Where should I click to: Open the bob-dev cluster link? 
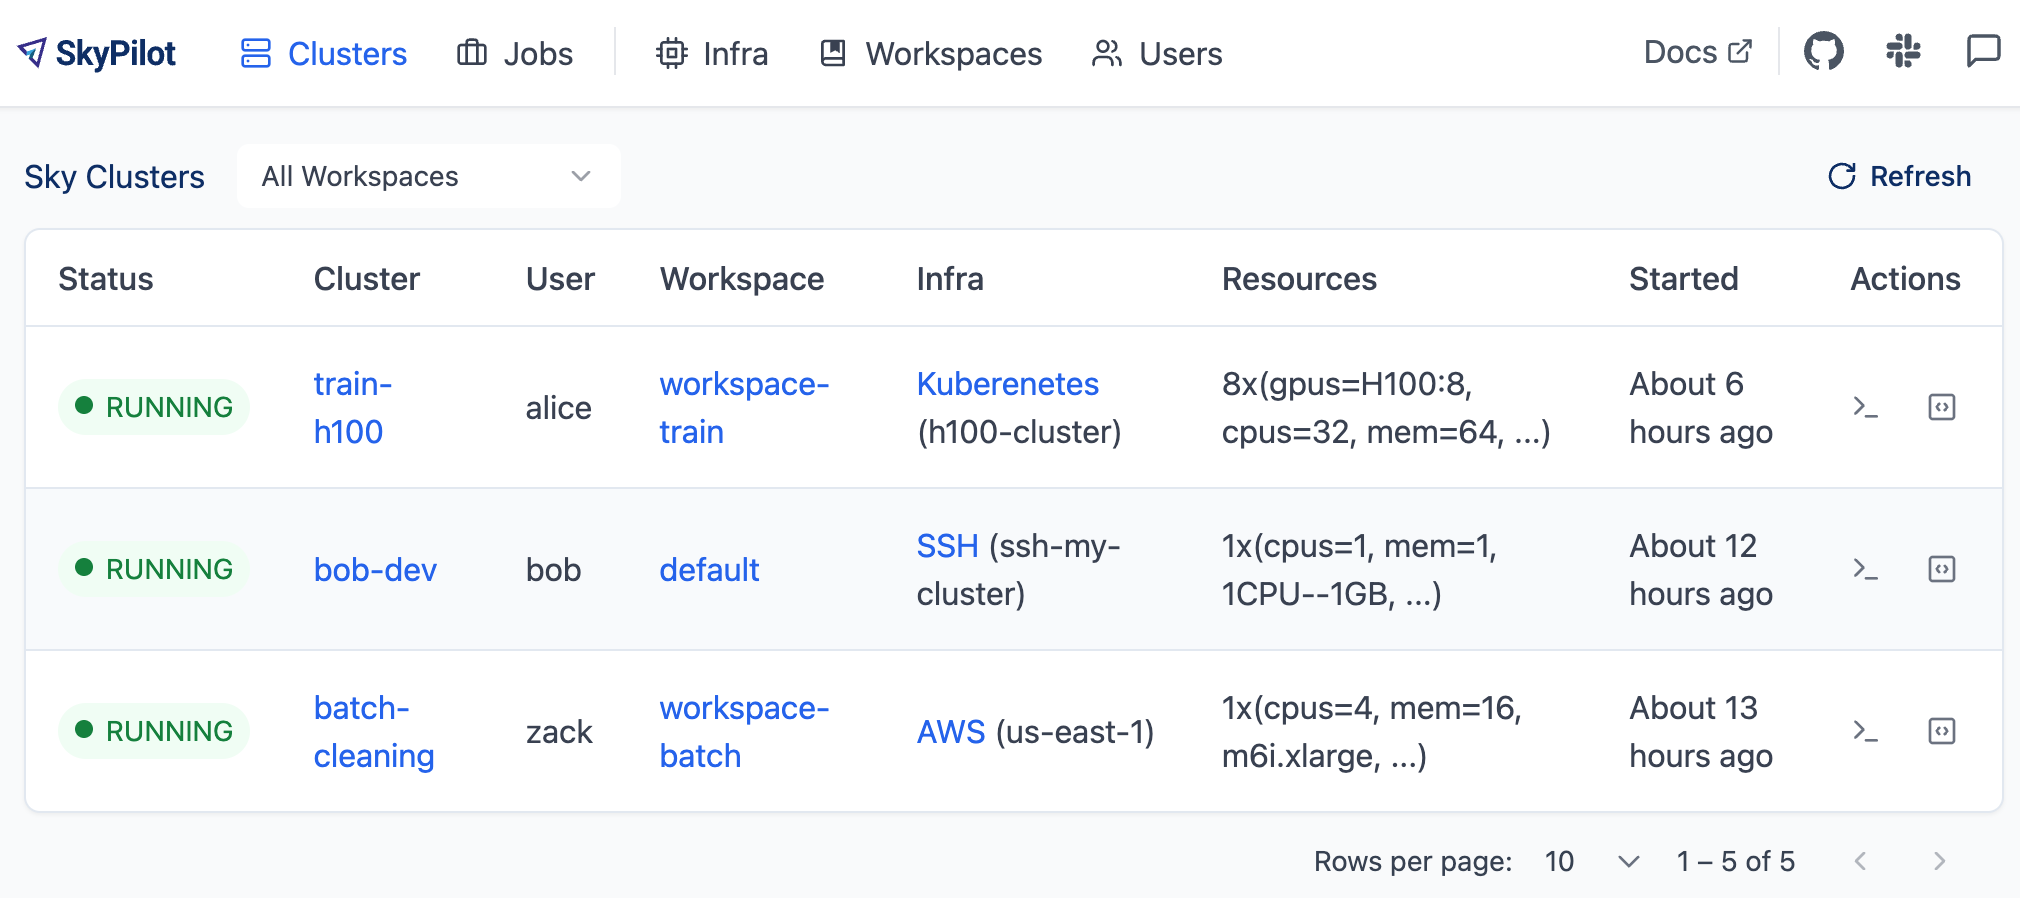375,569
